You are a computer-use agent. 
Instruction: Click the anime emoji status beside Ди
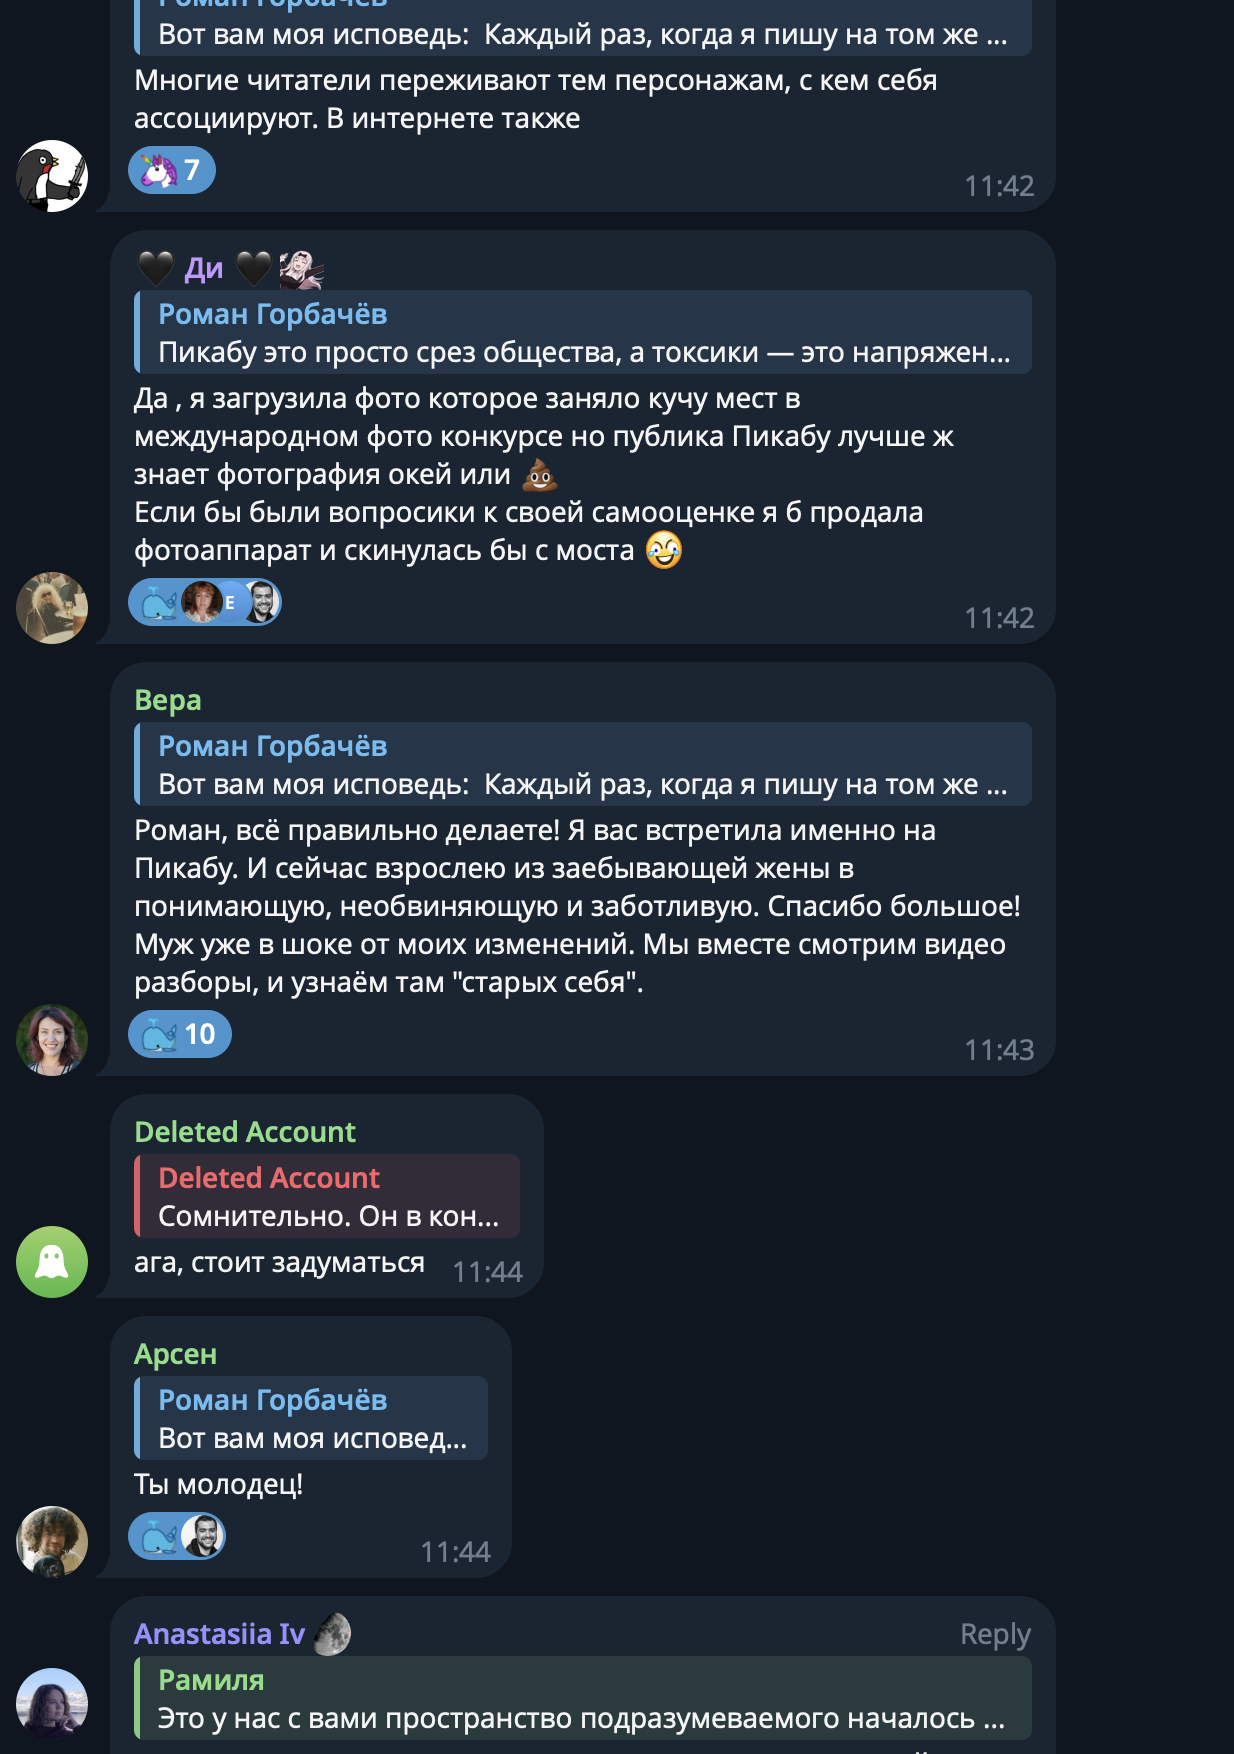click(x=301, y=269)
